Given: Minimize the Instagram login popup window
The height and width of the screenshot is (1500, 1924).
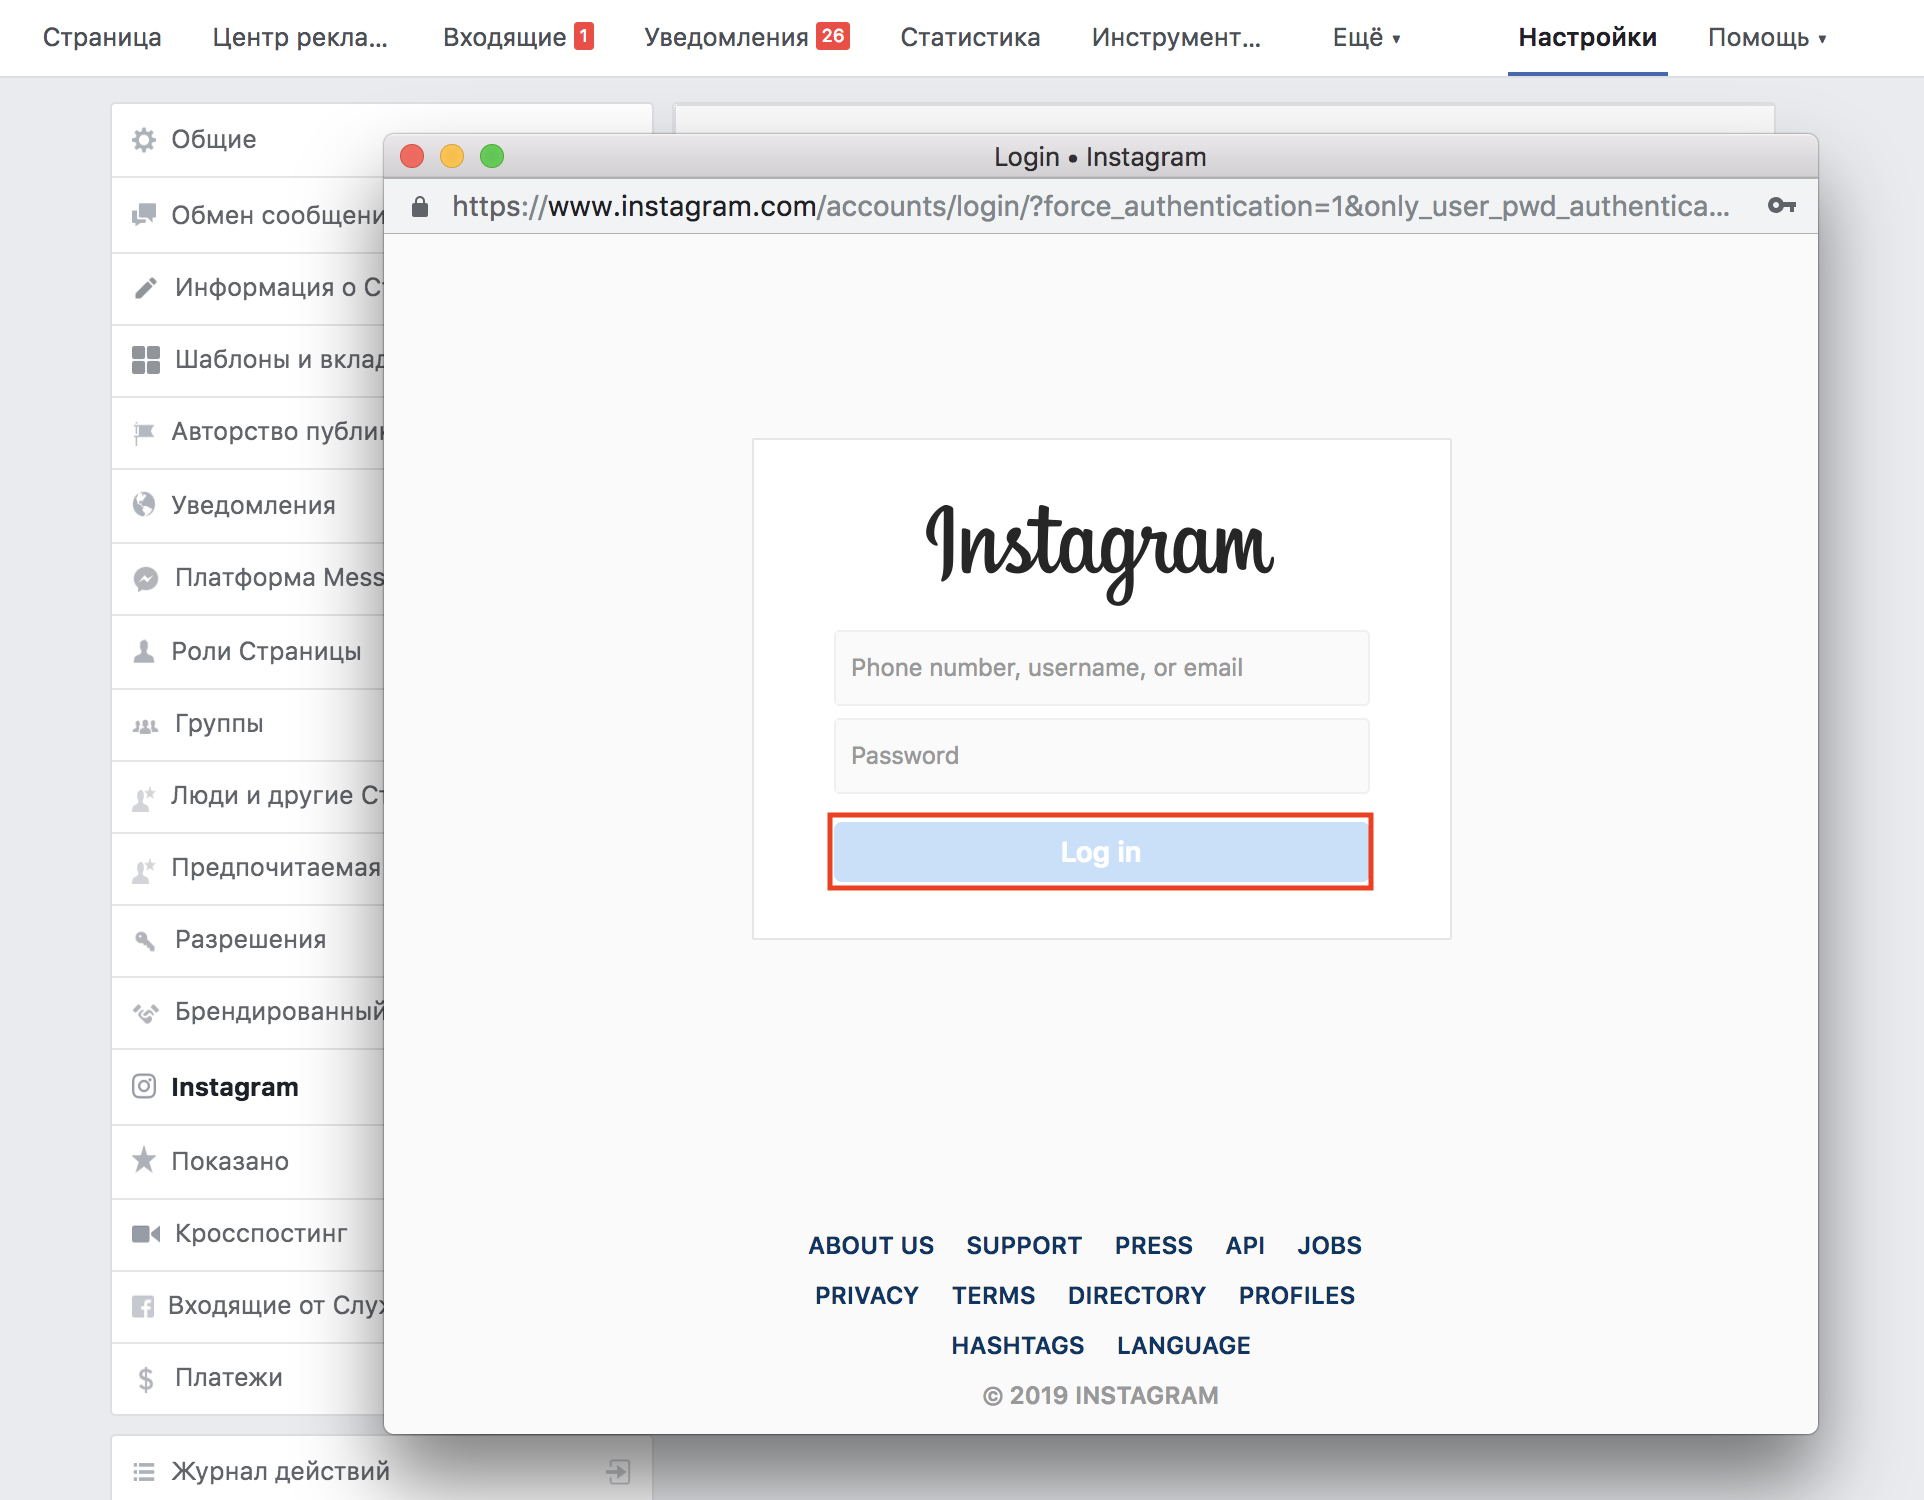Looking at the screenshot, I should click(452, 156).
